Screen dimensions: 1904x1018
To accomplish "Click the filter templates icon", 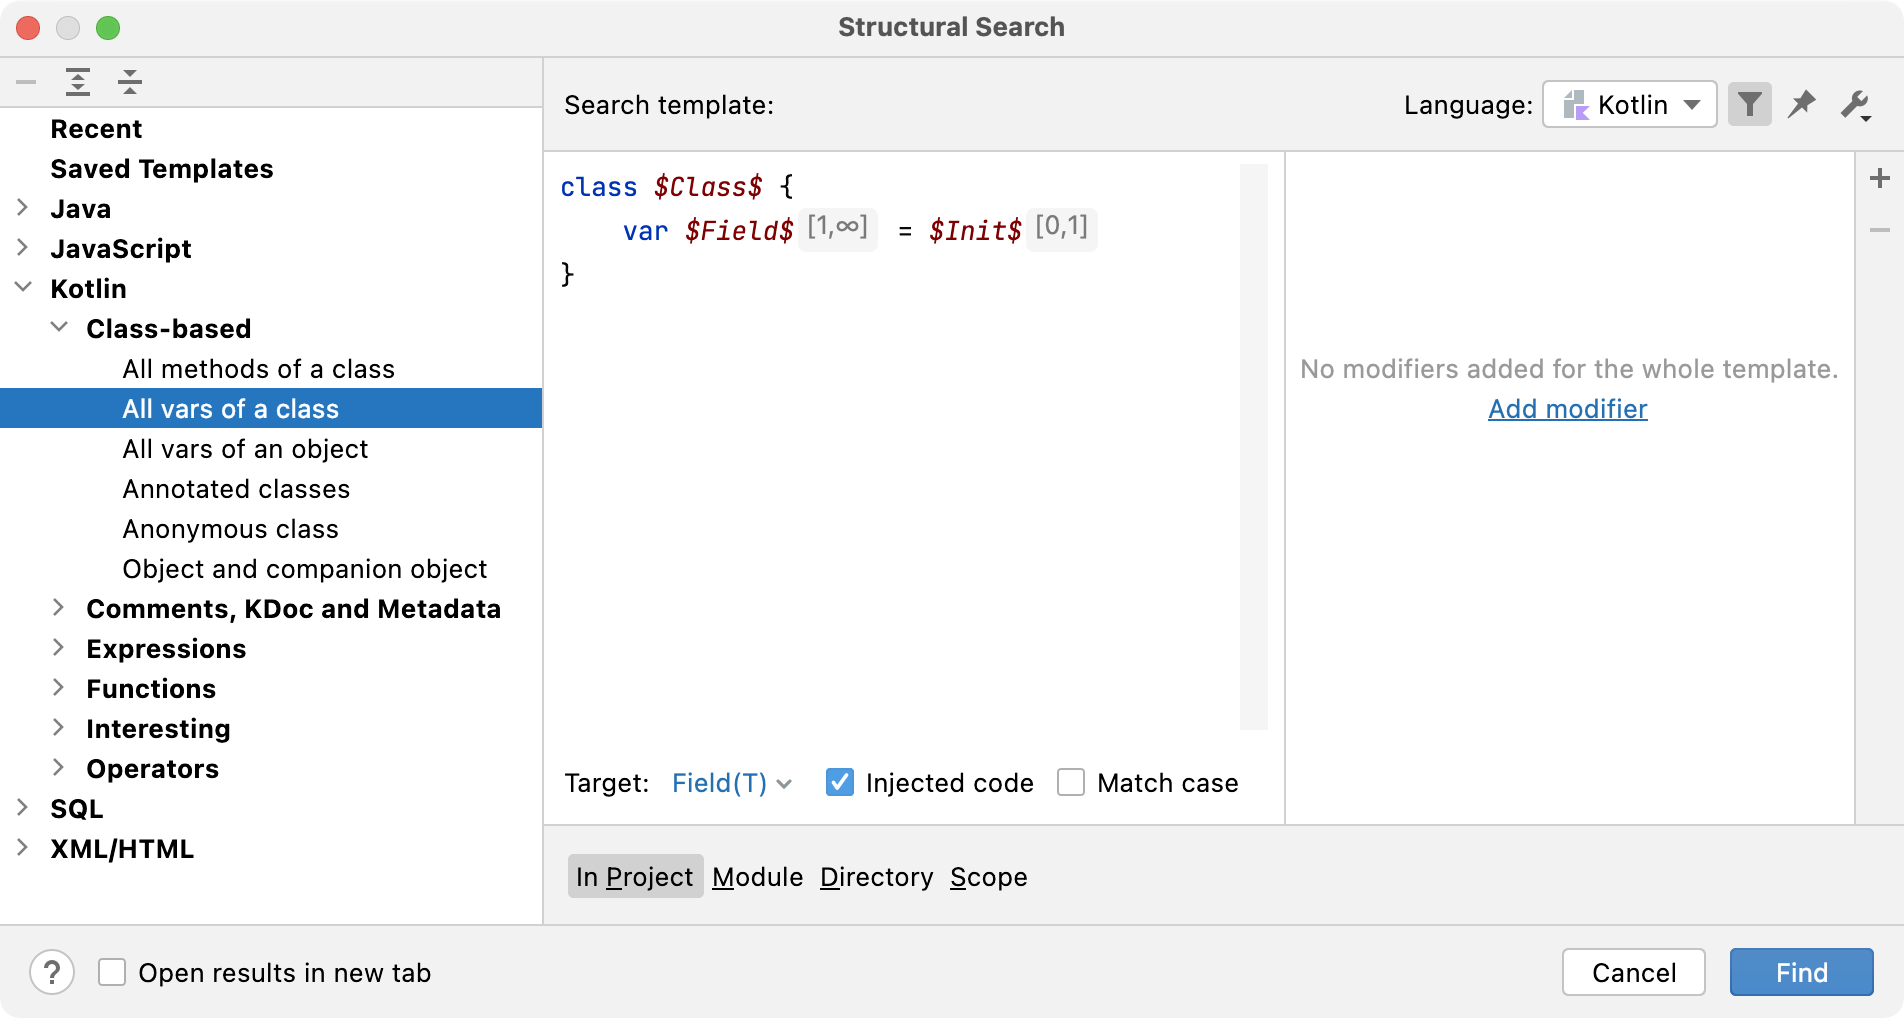I will pos(1749,104).
